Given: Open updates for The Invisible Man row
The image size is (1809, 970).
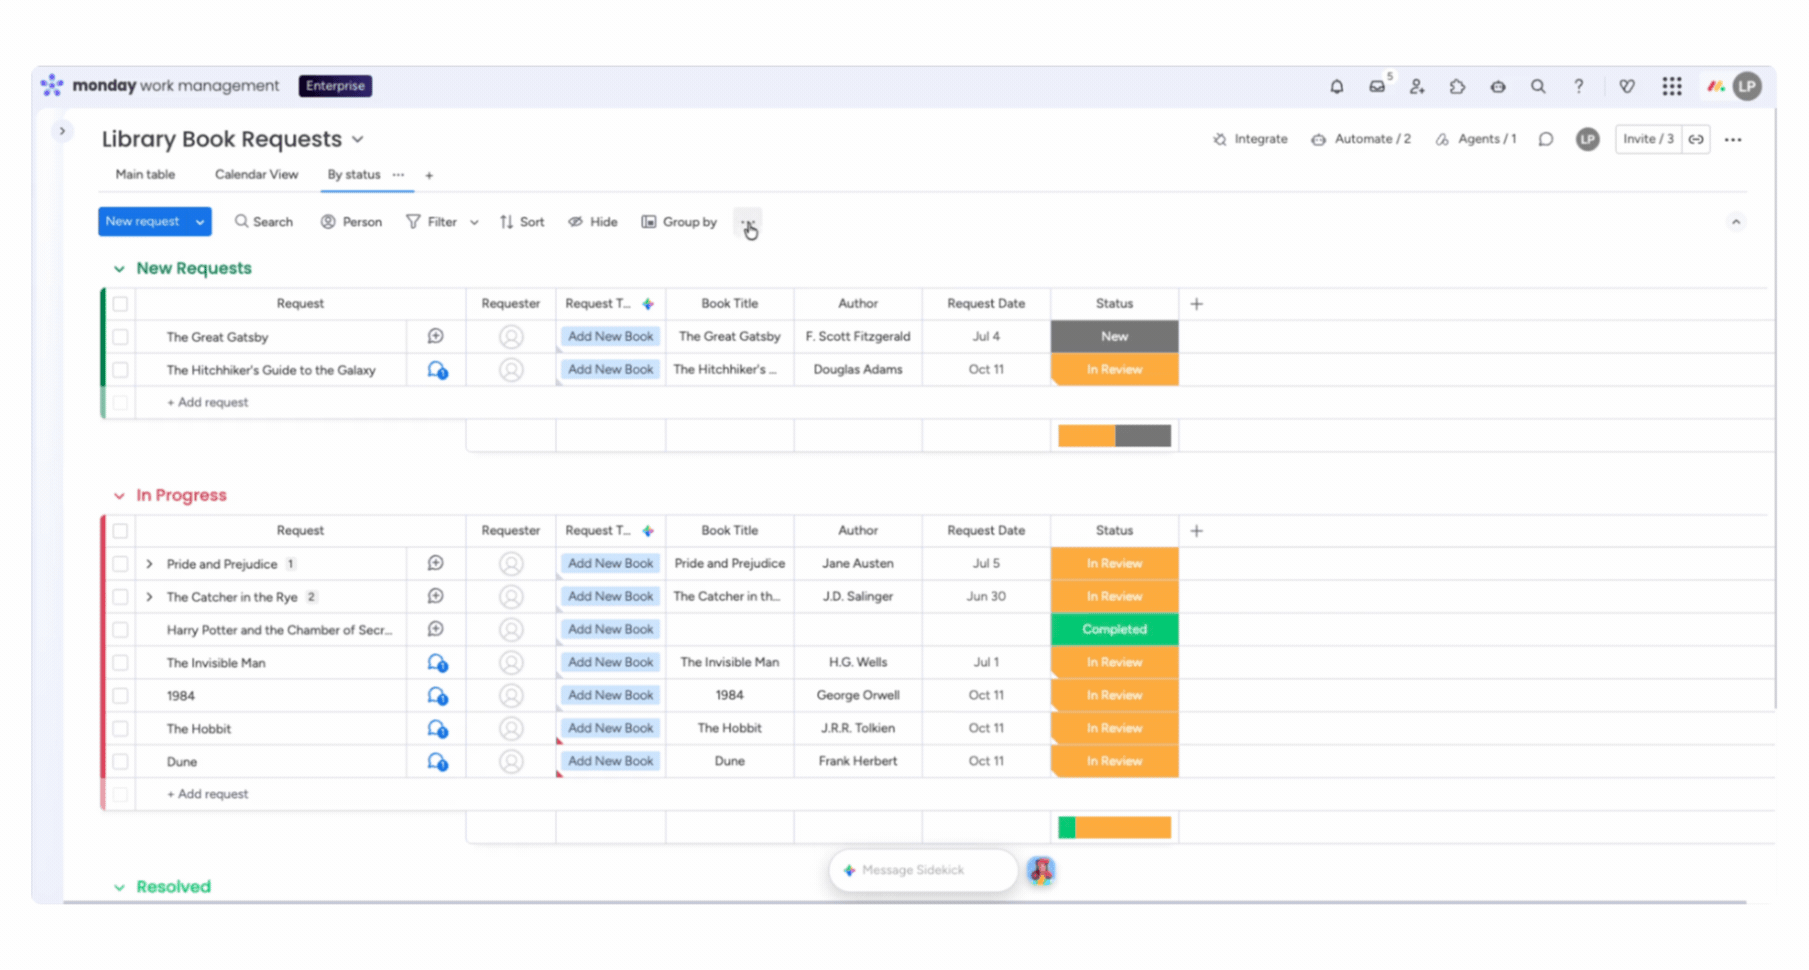Looking at the screenshot, I should click(x=437, y=663).
